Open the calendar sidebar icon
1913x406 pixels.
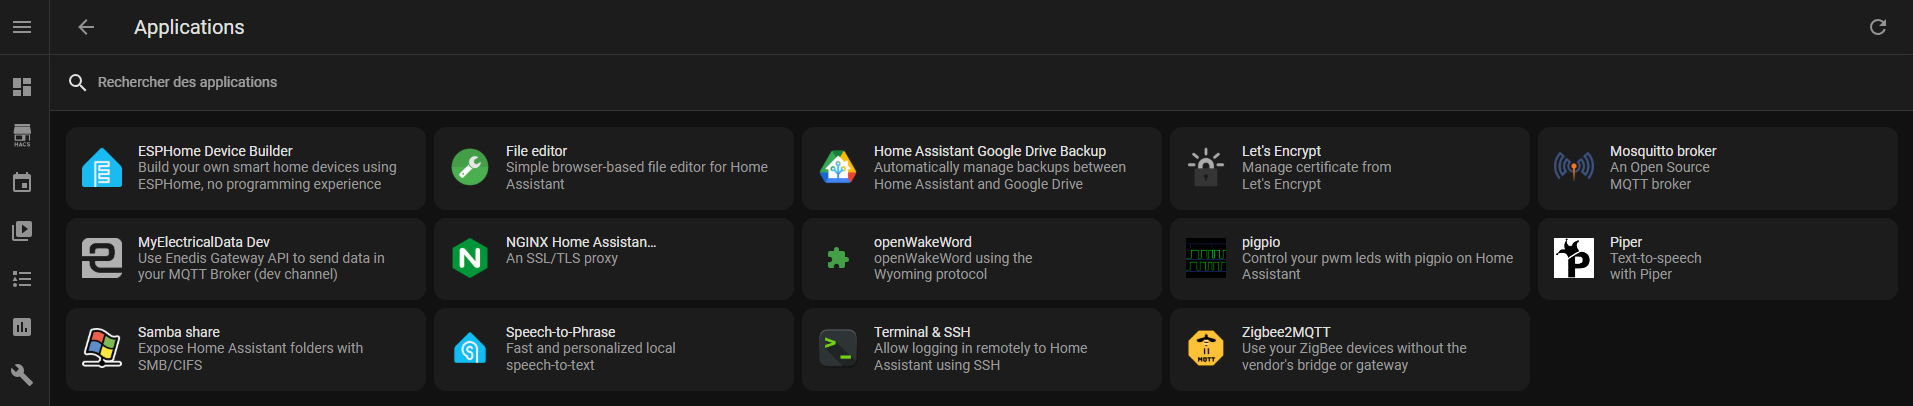pyautogui.click(x=22, y=183)
